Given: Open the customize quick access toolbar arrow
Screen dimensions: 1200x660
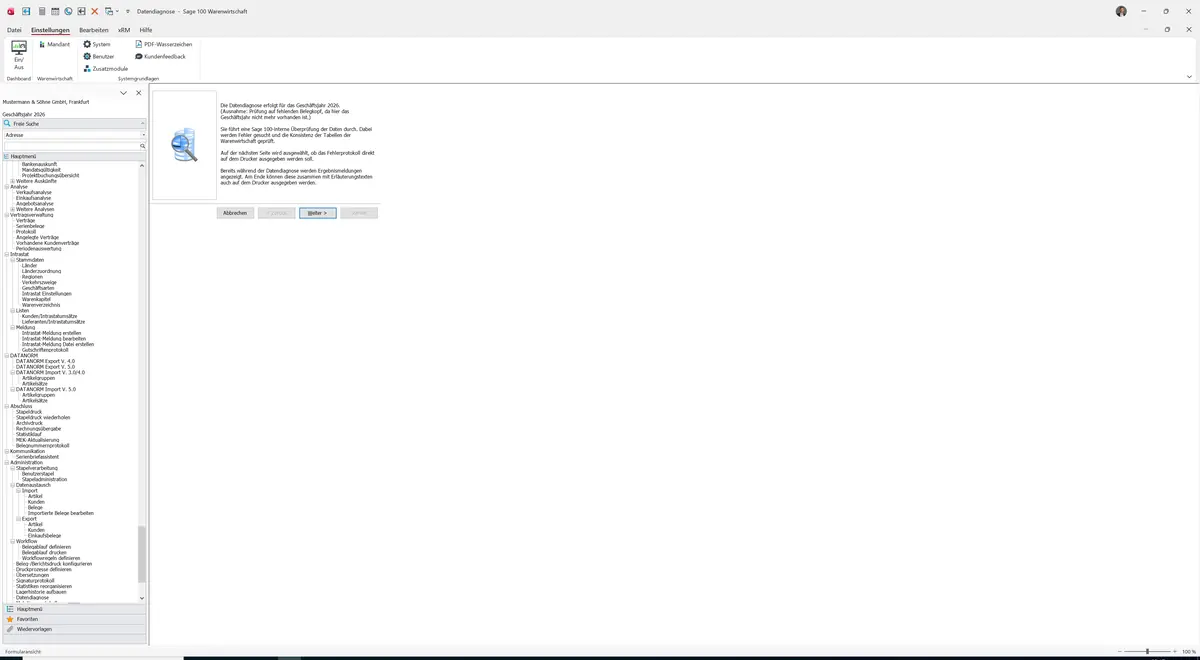Looking at the screenshot, I should 128,11.
